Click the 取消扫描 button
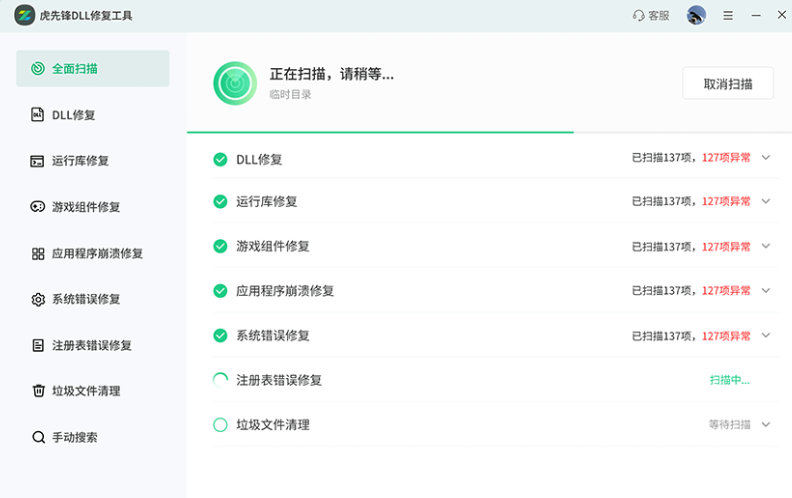This screenshot has height=498, width=792. [728, 83]
